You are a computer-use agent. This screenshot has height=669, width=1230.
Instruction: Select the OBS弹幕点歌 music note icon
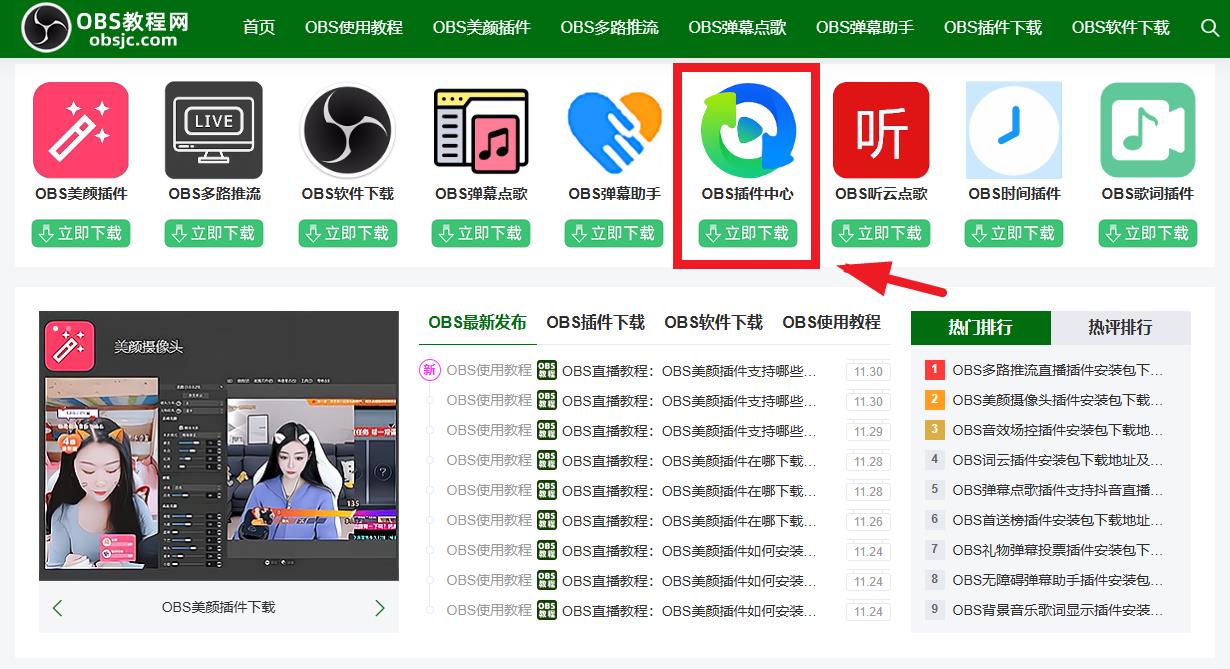[x=480, y=130]
